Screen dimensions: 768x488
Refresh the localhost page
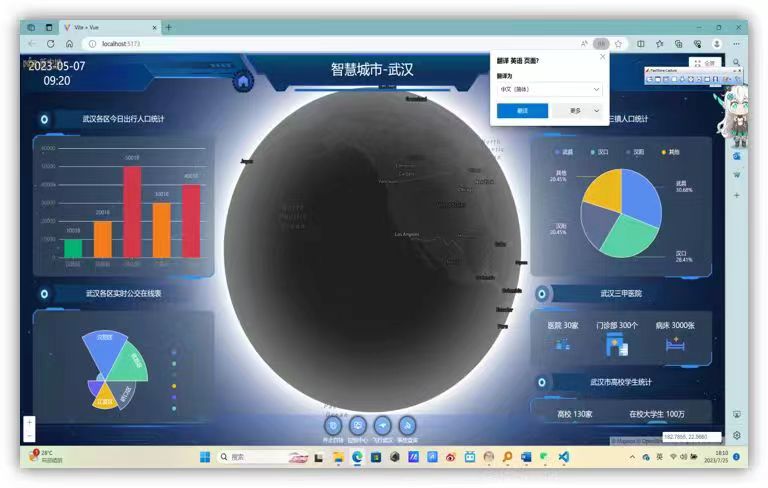50,44
